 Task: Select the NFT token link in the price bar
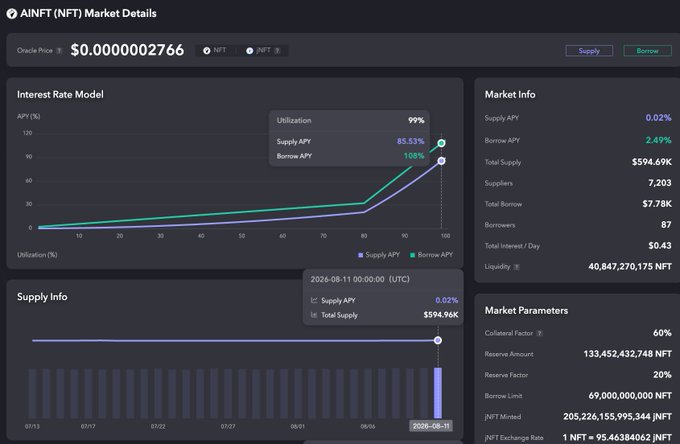(215, 50)
